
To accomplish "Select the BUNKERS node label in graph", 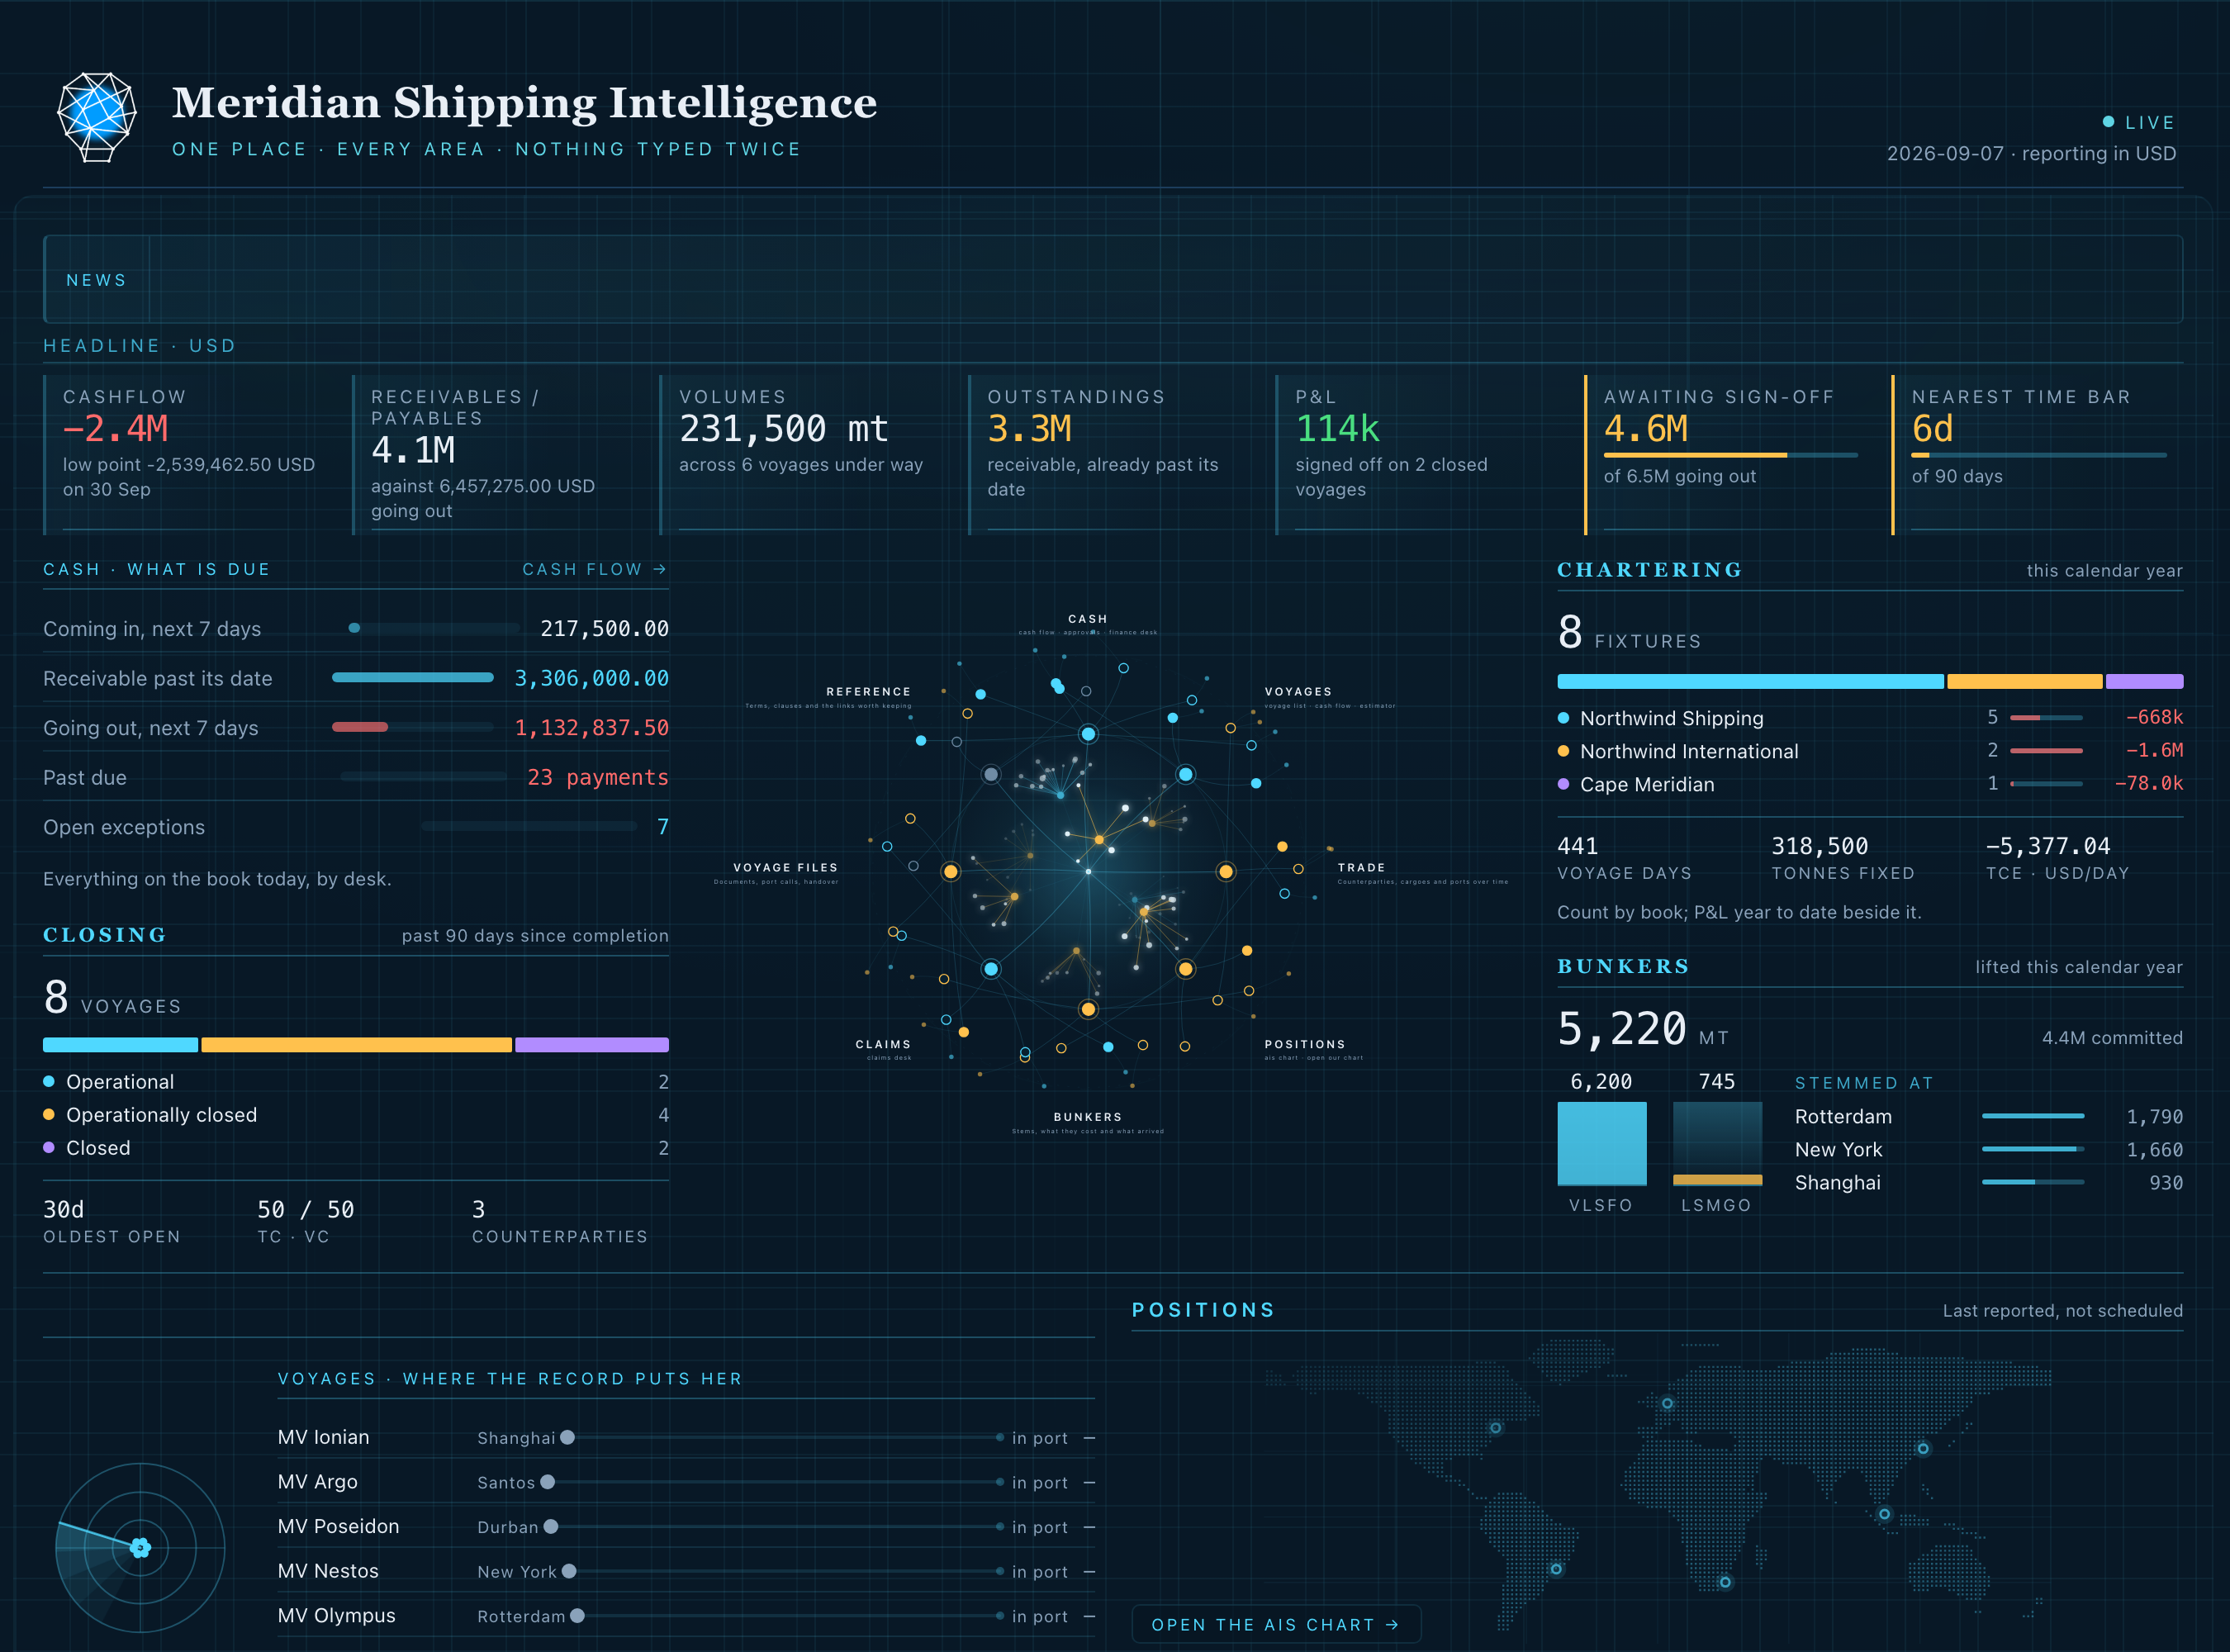I will point(1087,1117).
